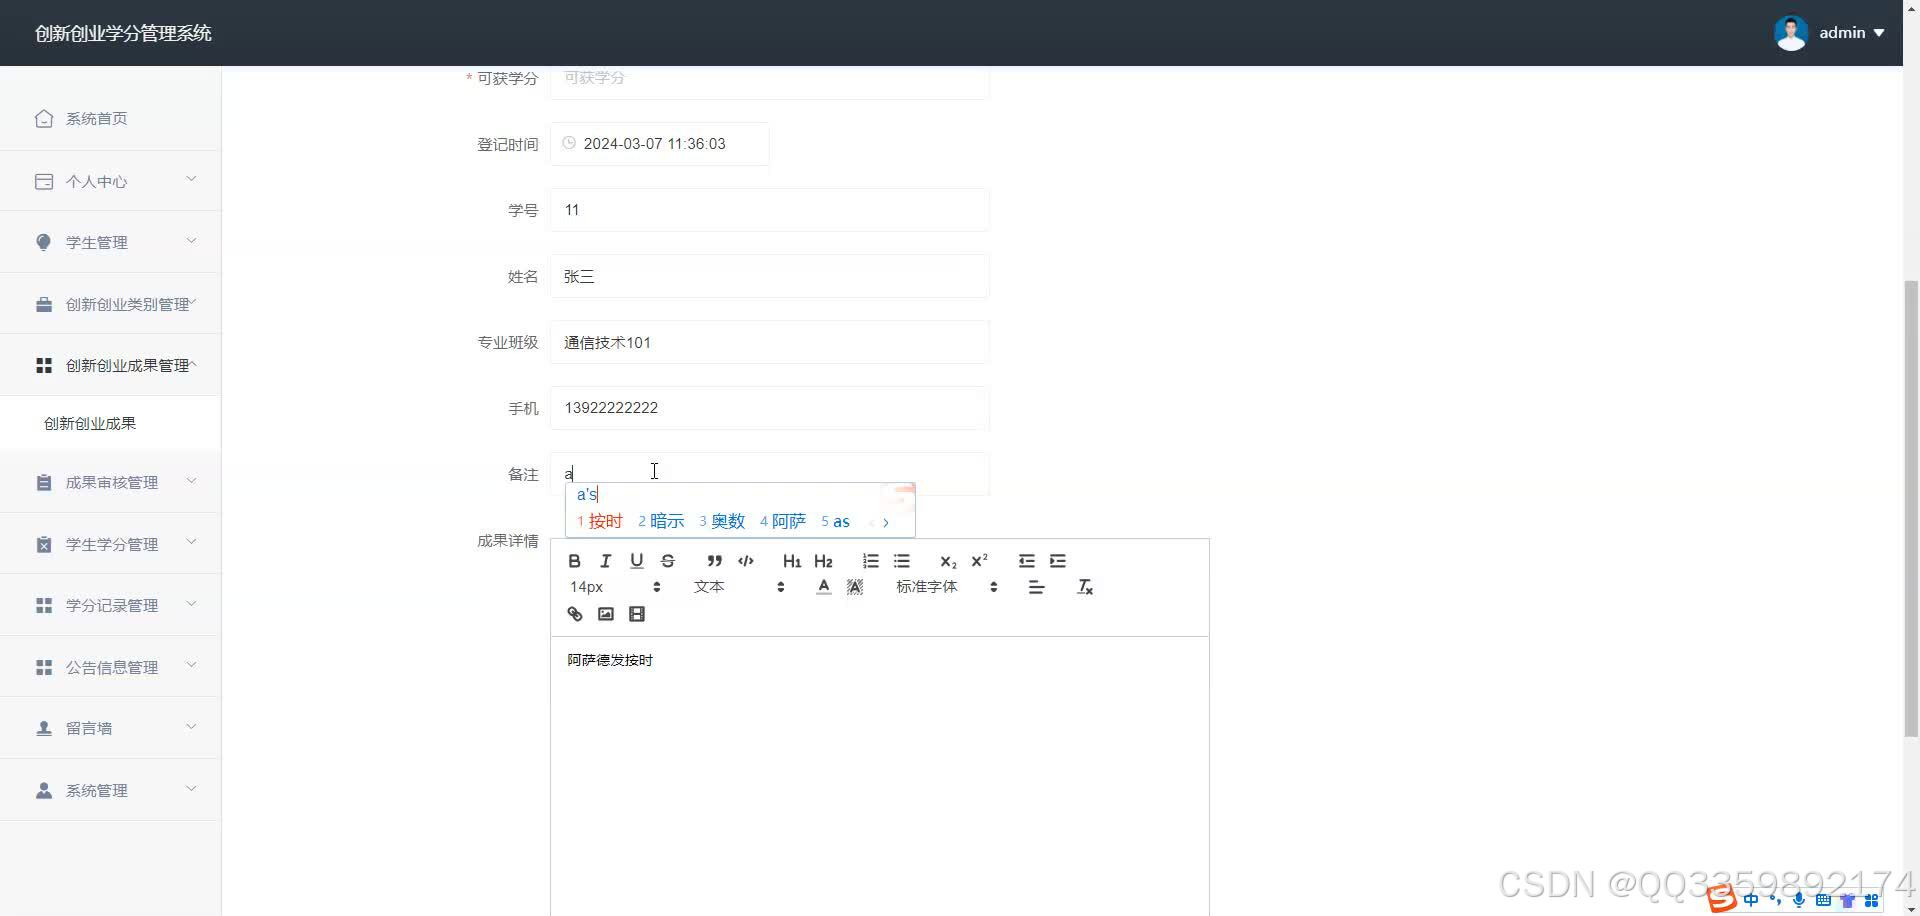Apply superscript formatting
1920x916 pixels.
pyautogui.click(x=979, y=561)
